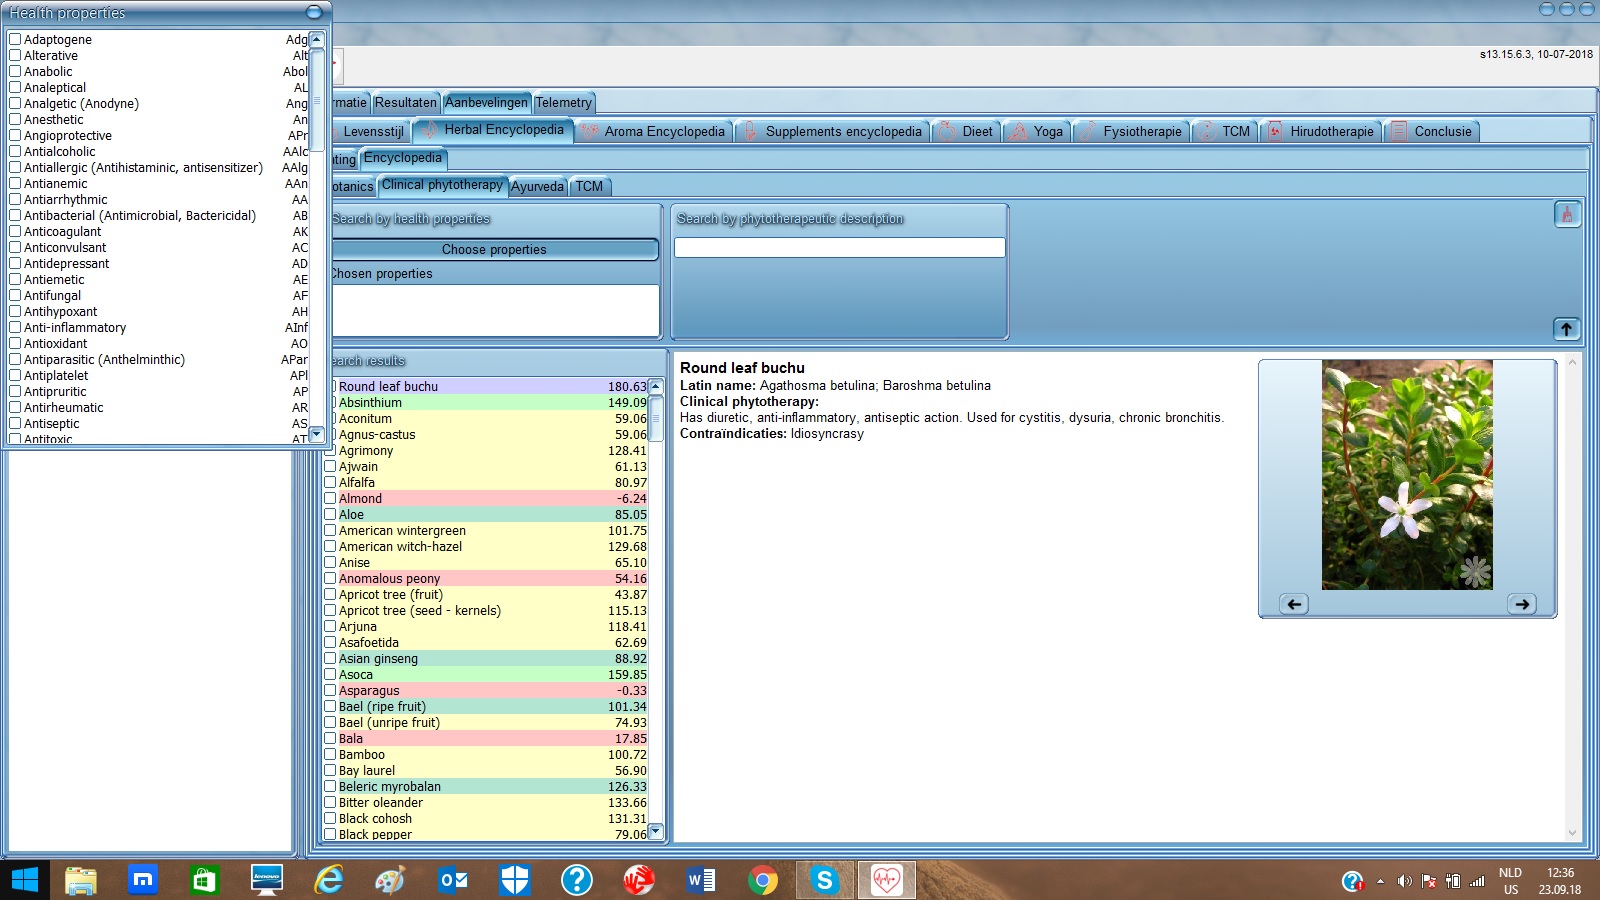Click the search results scroll-down arrow

pos(656,831)
